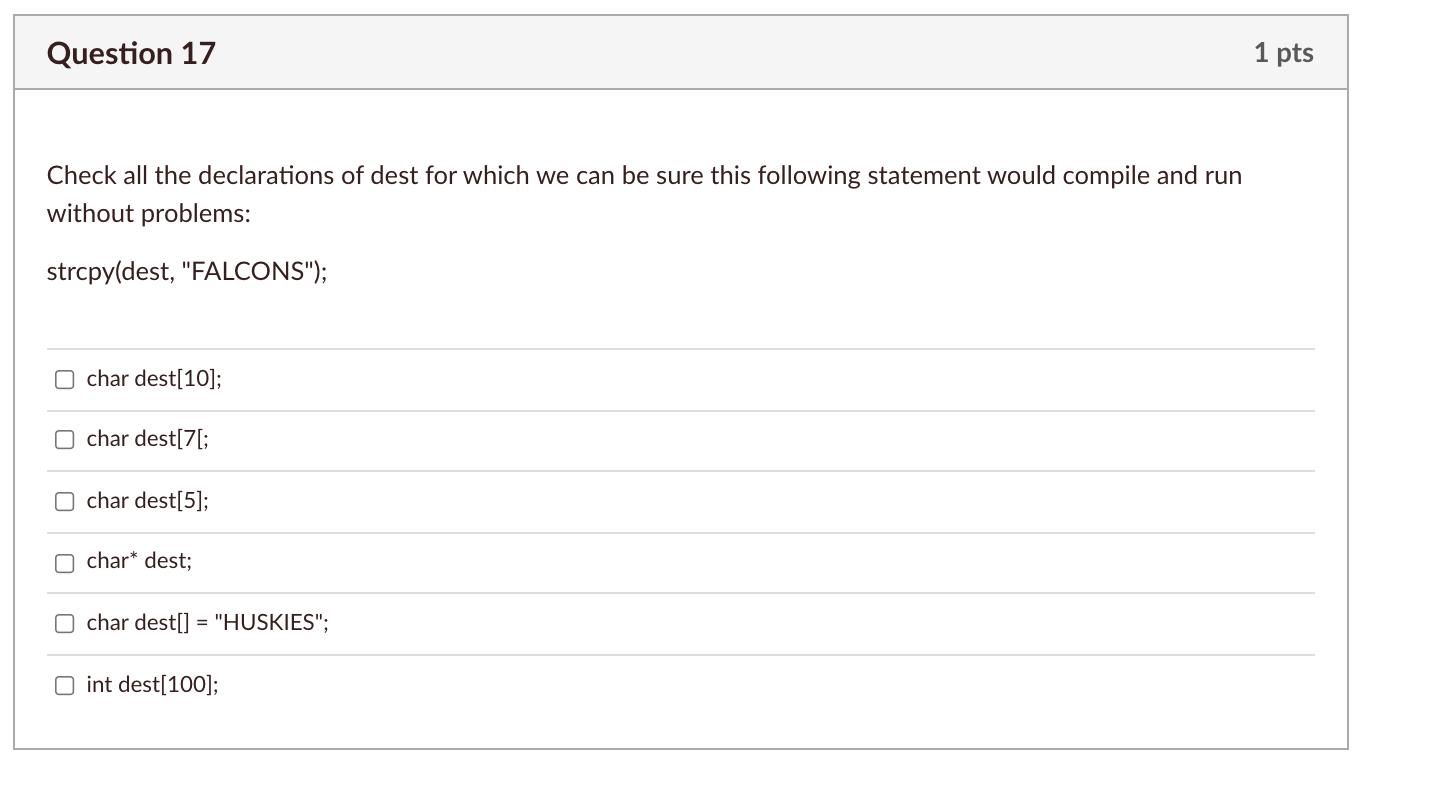The image size is (1443, 786).
Task: Click the 'Question 17' heading
Action: [x=130, y=52]
